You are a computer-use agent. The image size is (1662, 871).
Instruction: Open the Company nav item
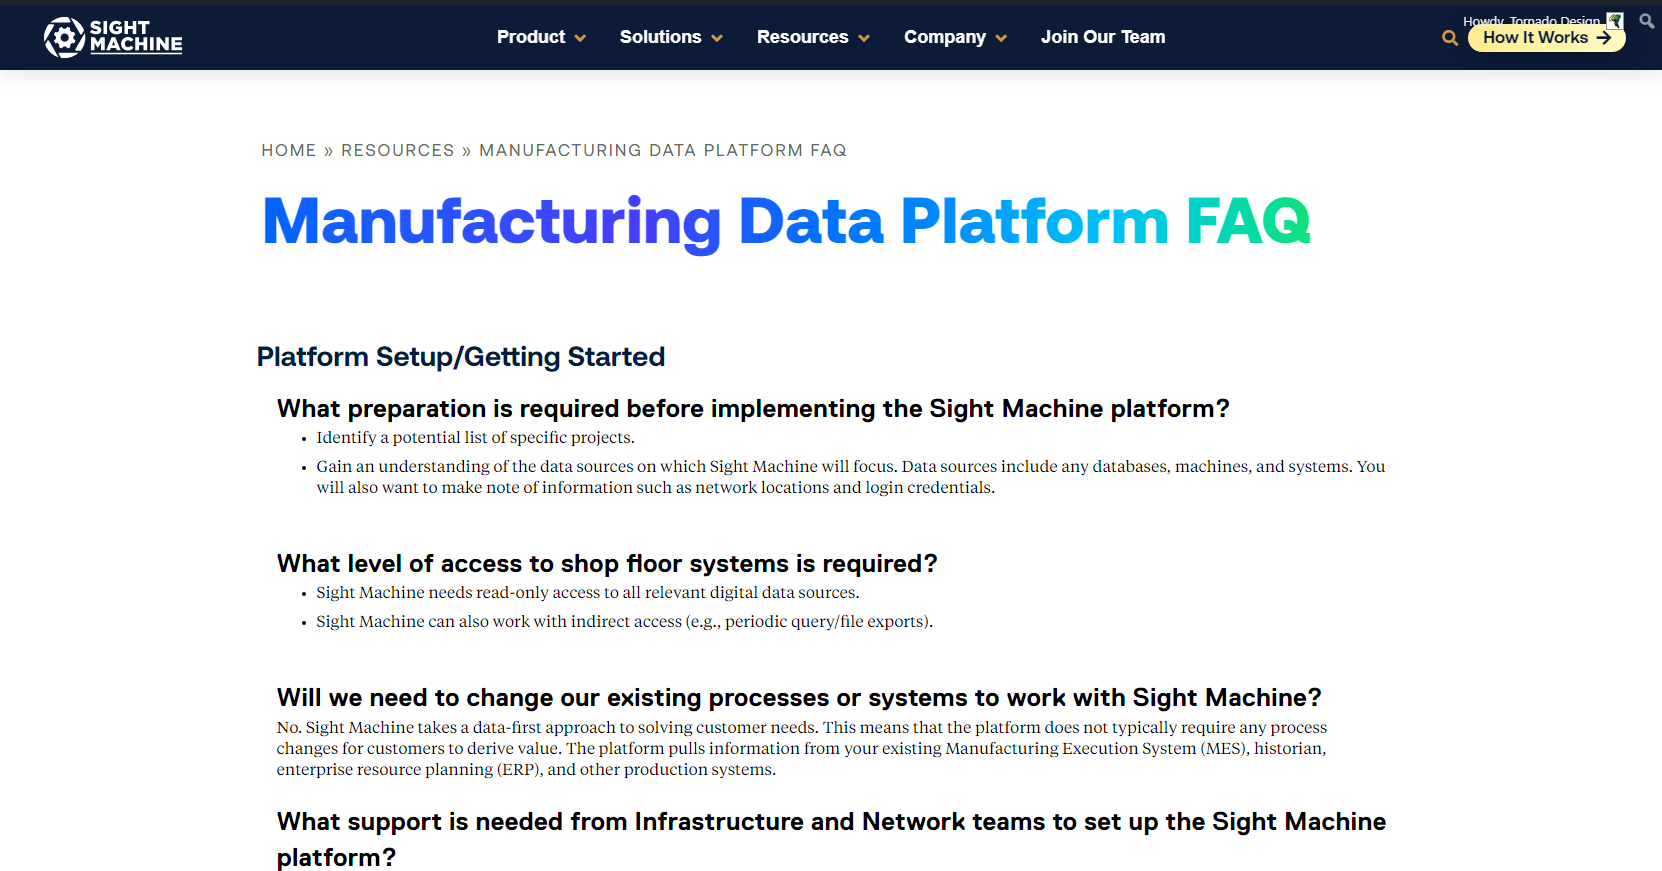coord(945,37)
